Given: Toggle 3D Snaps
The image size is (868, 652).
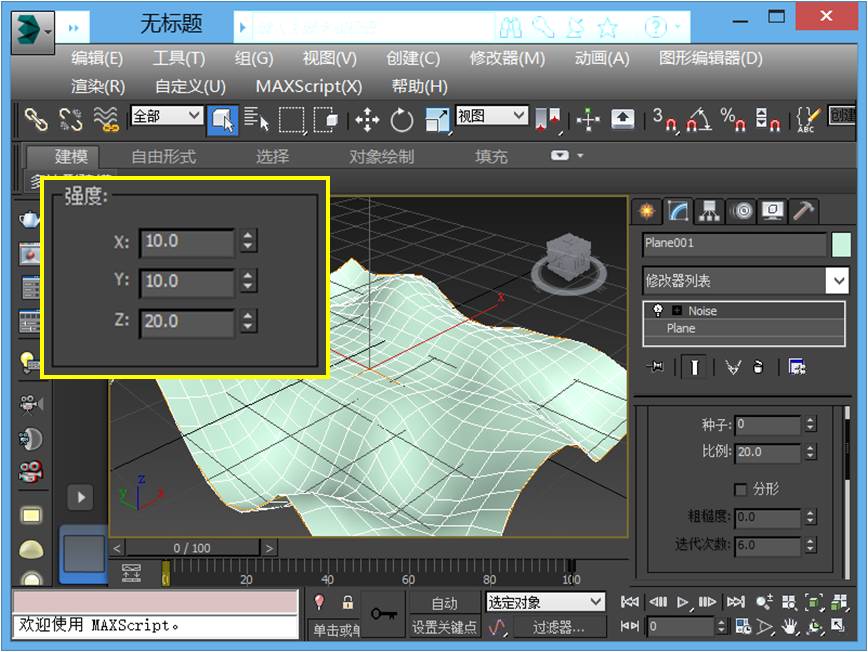Looking at the screenshot, I should (x=665, y=120).
